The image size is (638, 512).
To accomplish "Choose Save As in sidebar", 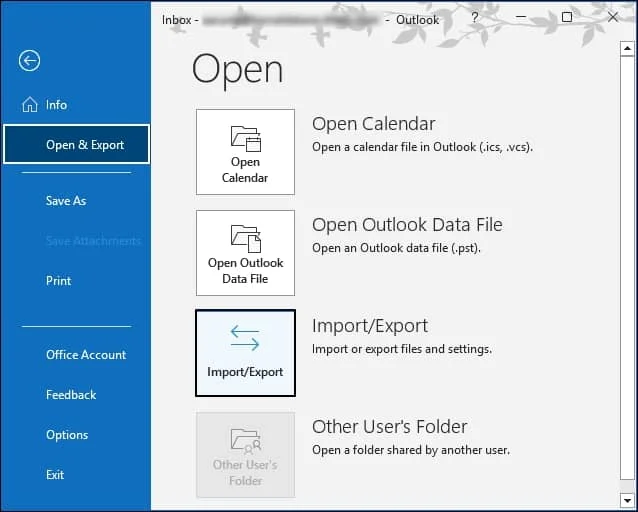I will click(66, 201).
